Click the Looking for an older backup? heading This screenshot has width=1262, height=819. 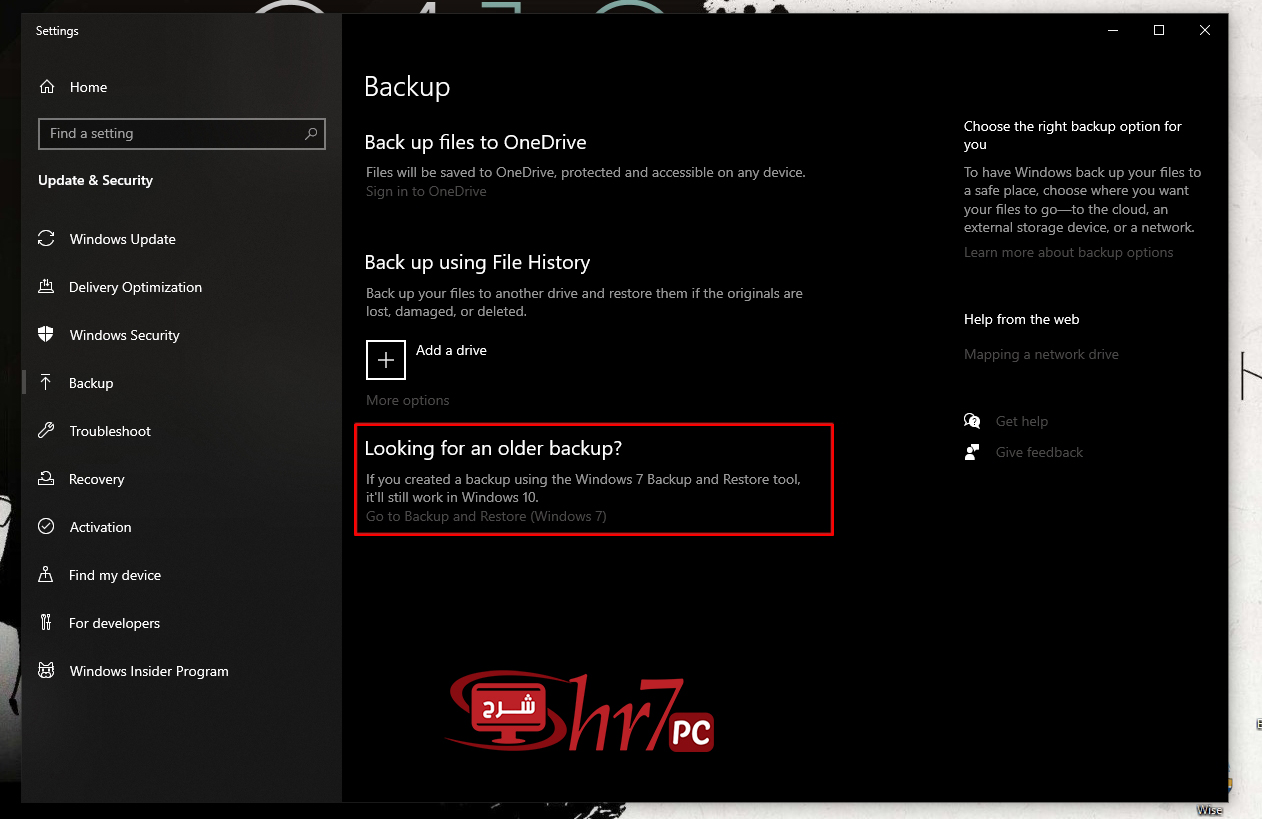493,448
